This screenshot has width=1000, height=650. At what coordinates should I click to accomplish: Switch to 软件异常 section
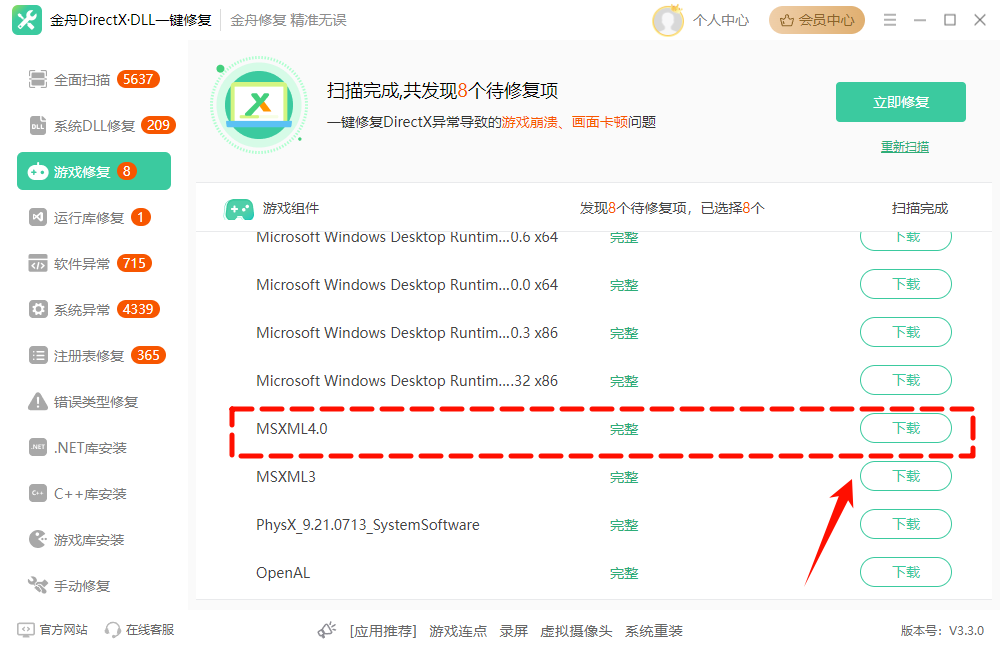tap(94, 263)
